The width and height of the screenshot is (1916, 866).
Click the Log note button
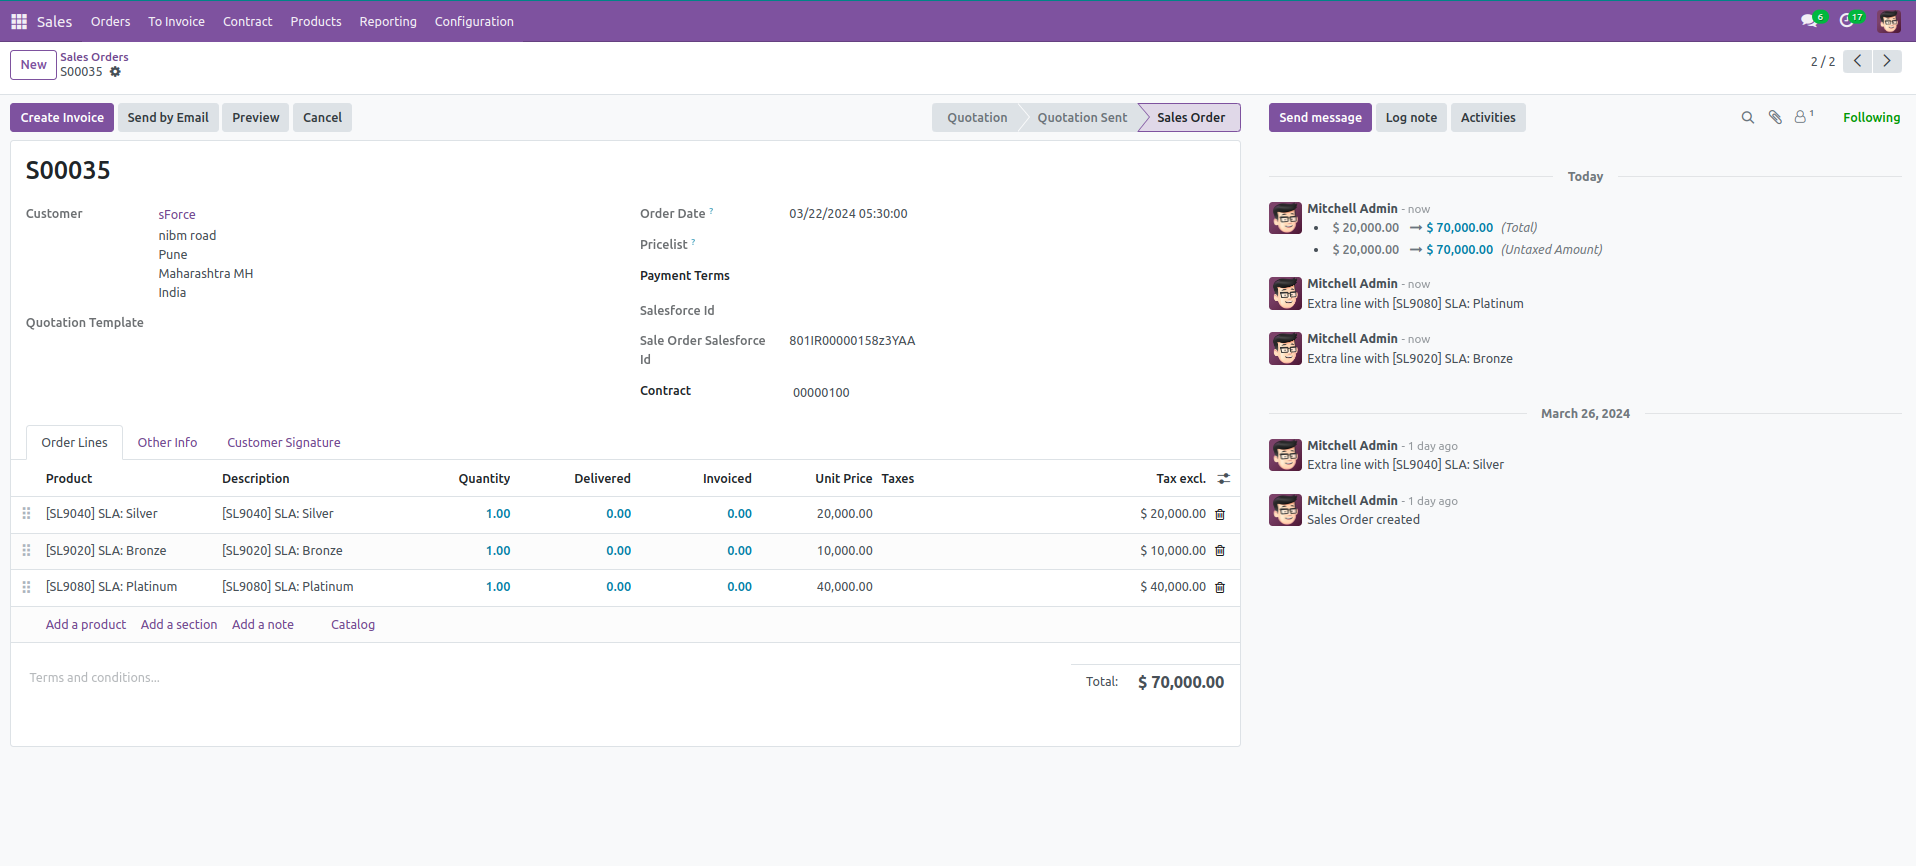click(x=1411, y=118)
